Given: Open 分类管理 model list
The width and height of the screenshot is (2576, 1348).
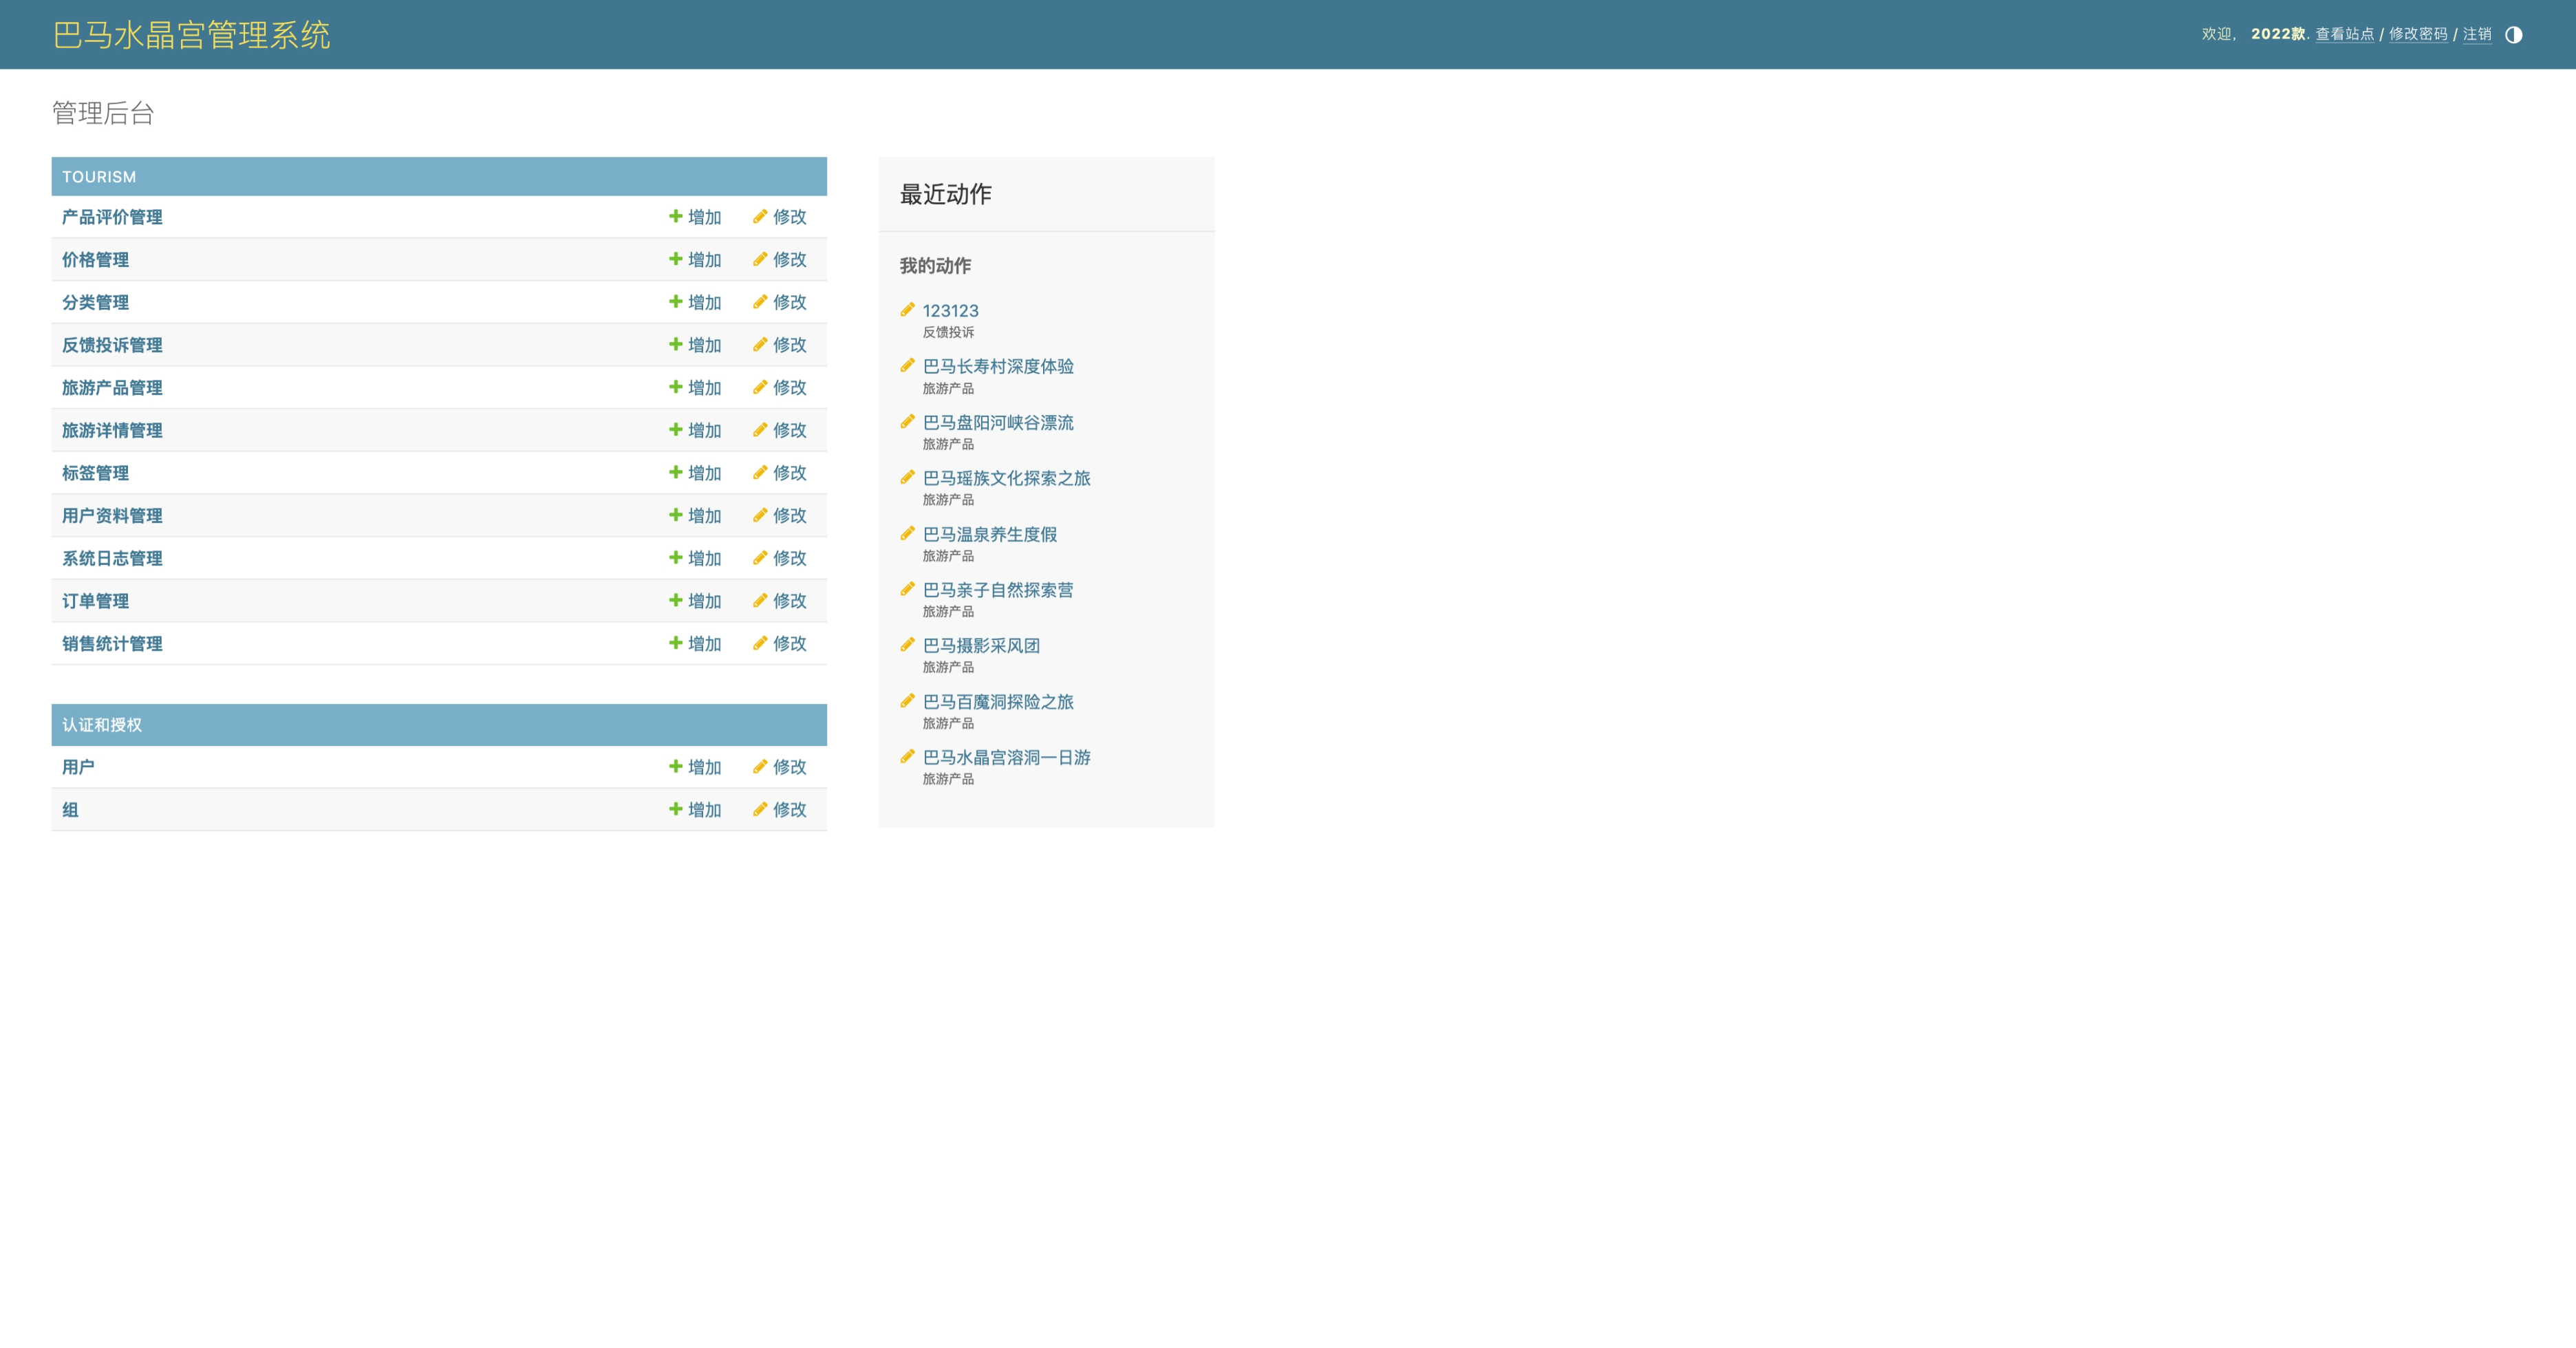Looking at the screenshot, I should click(x=95, y=302).
